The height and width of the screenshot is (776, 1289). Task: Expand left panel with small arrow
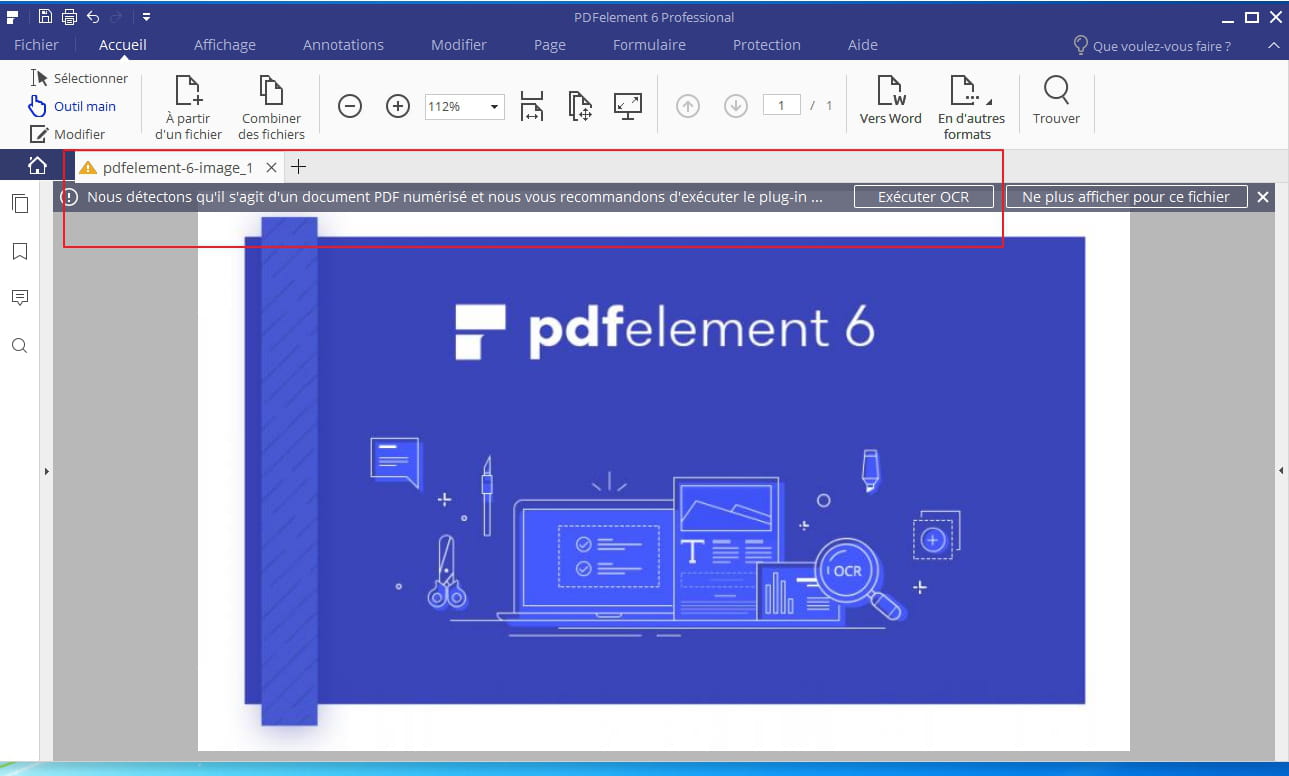(46, 470)
